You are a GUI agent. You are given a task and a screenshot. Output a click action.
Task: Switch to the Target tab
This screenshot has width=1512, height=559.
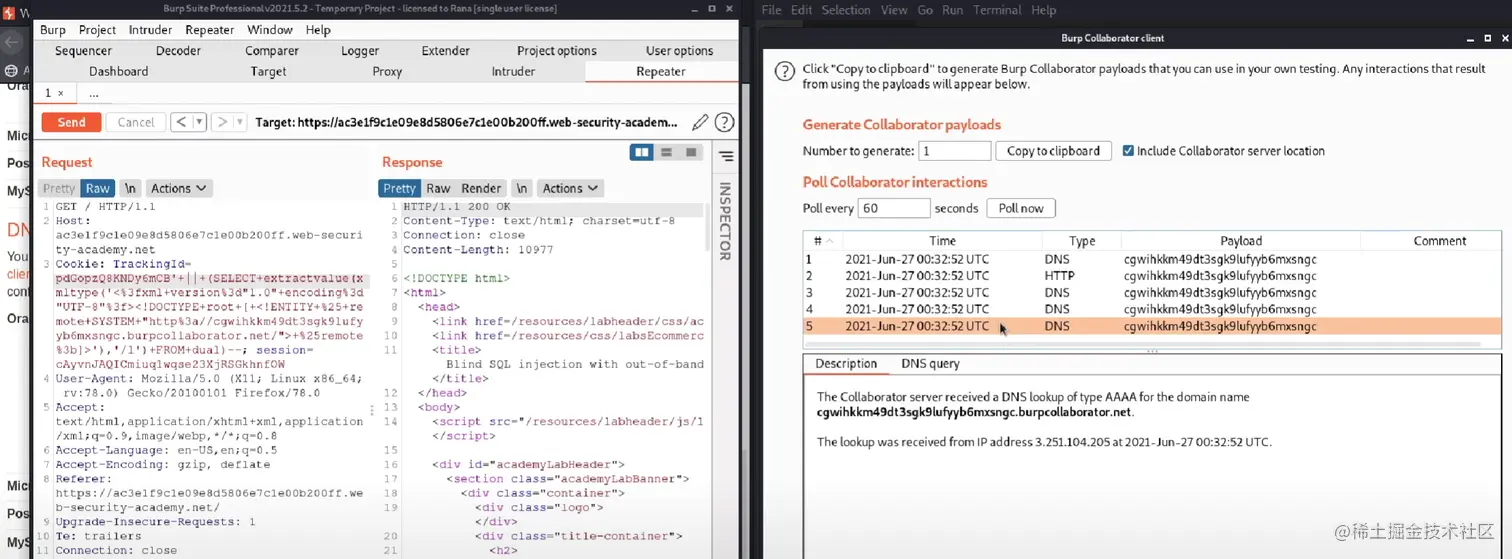[268, 72]
